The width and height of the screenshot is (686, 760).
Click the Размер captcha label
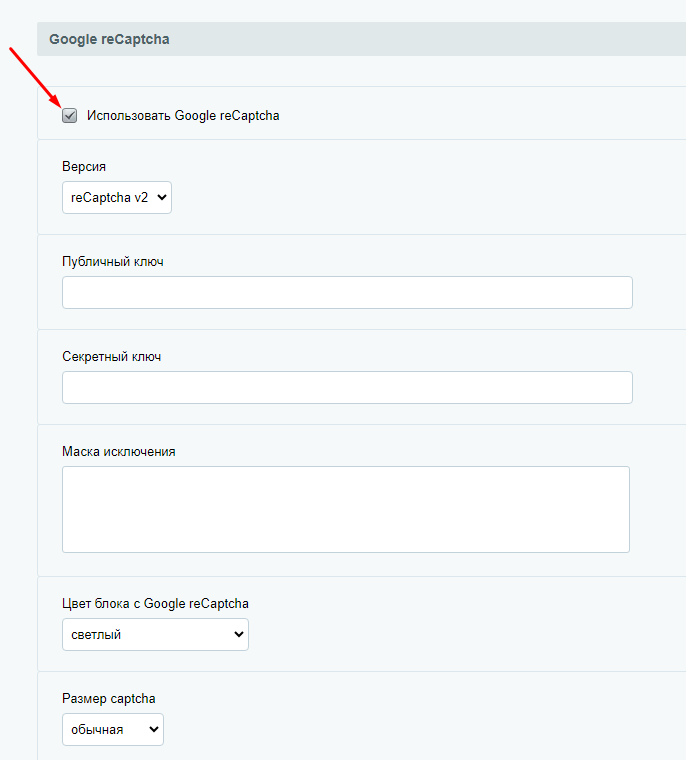click(109, 698)
